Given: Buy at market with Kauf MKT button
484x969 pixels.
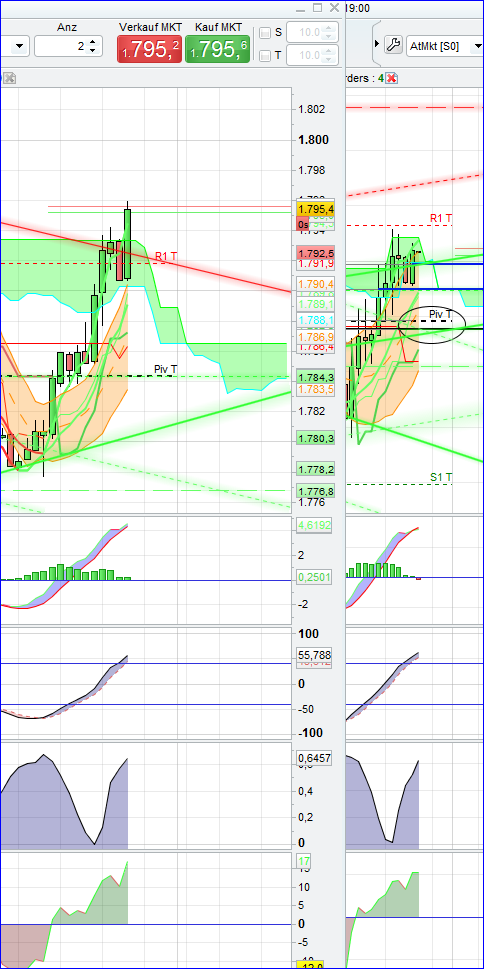Looking at the screenshot, I should pyautogui.click(x=218, y=48).
